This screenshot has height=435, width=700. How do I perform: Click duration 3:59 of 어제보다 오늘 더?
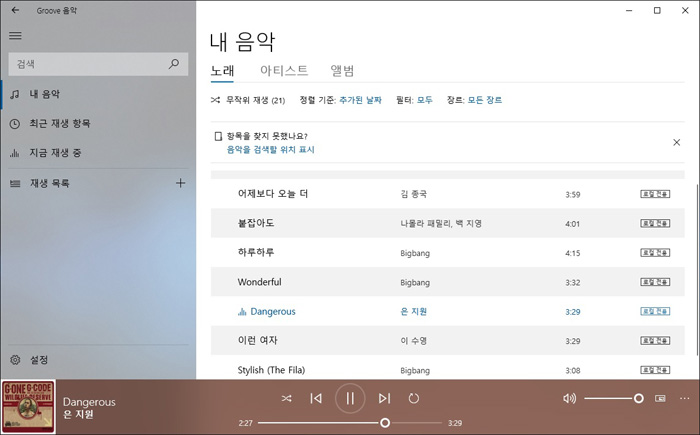coord(573,195)
